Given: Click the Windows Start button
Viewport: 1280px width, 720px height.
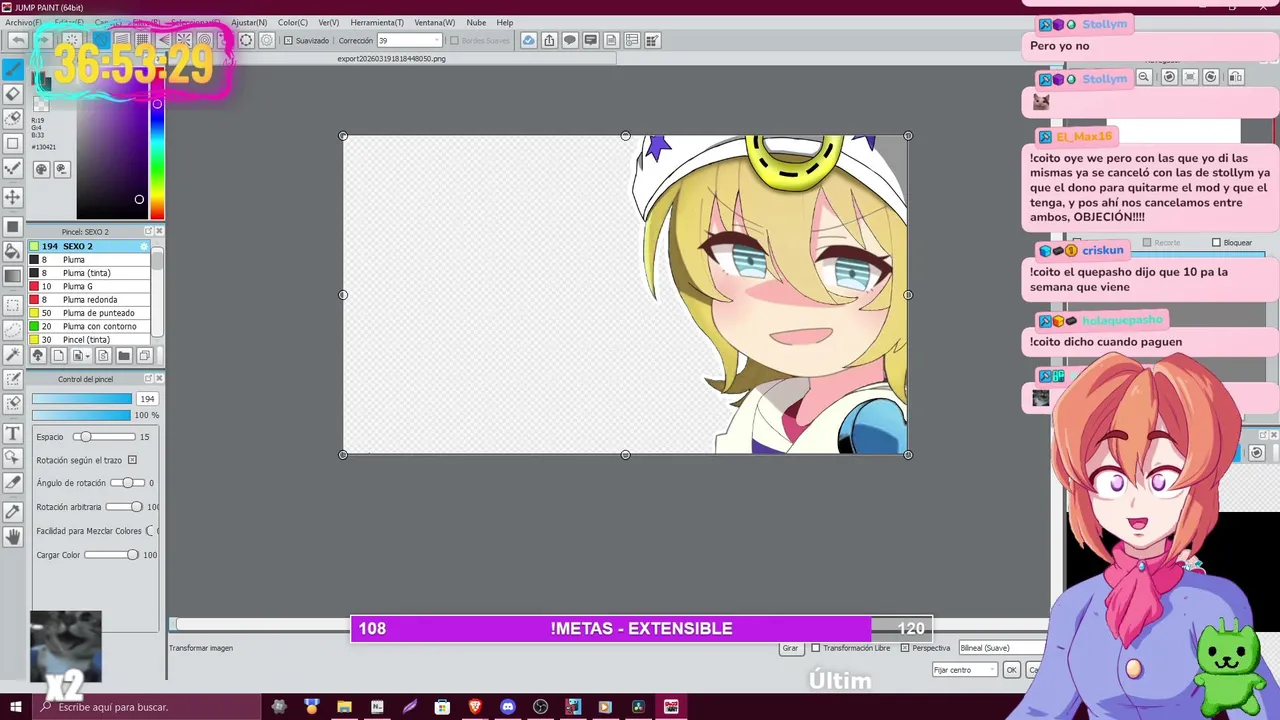Looking at the screenshot, I should pos(15,707).
